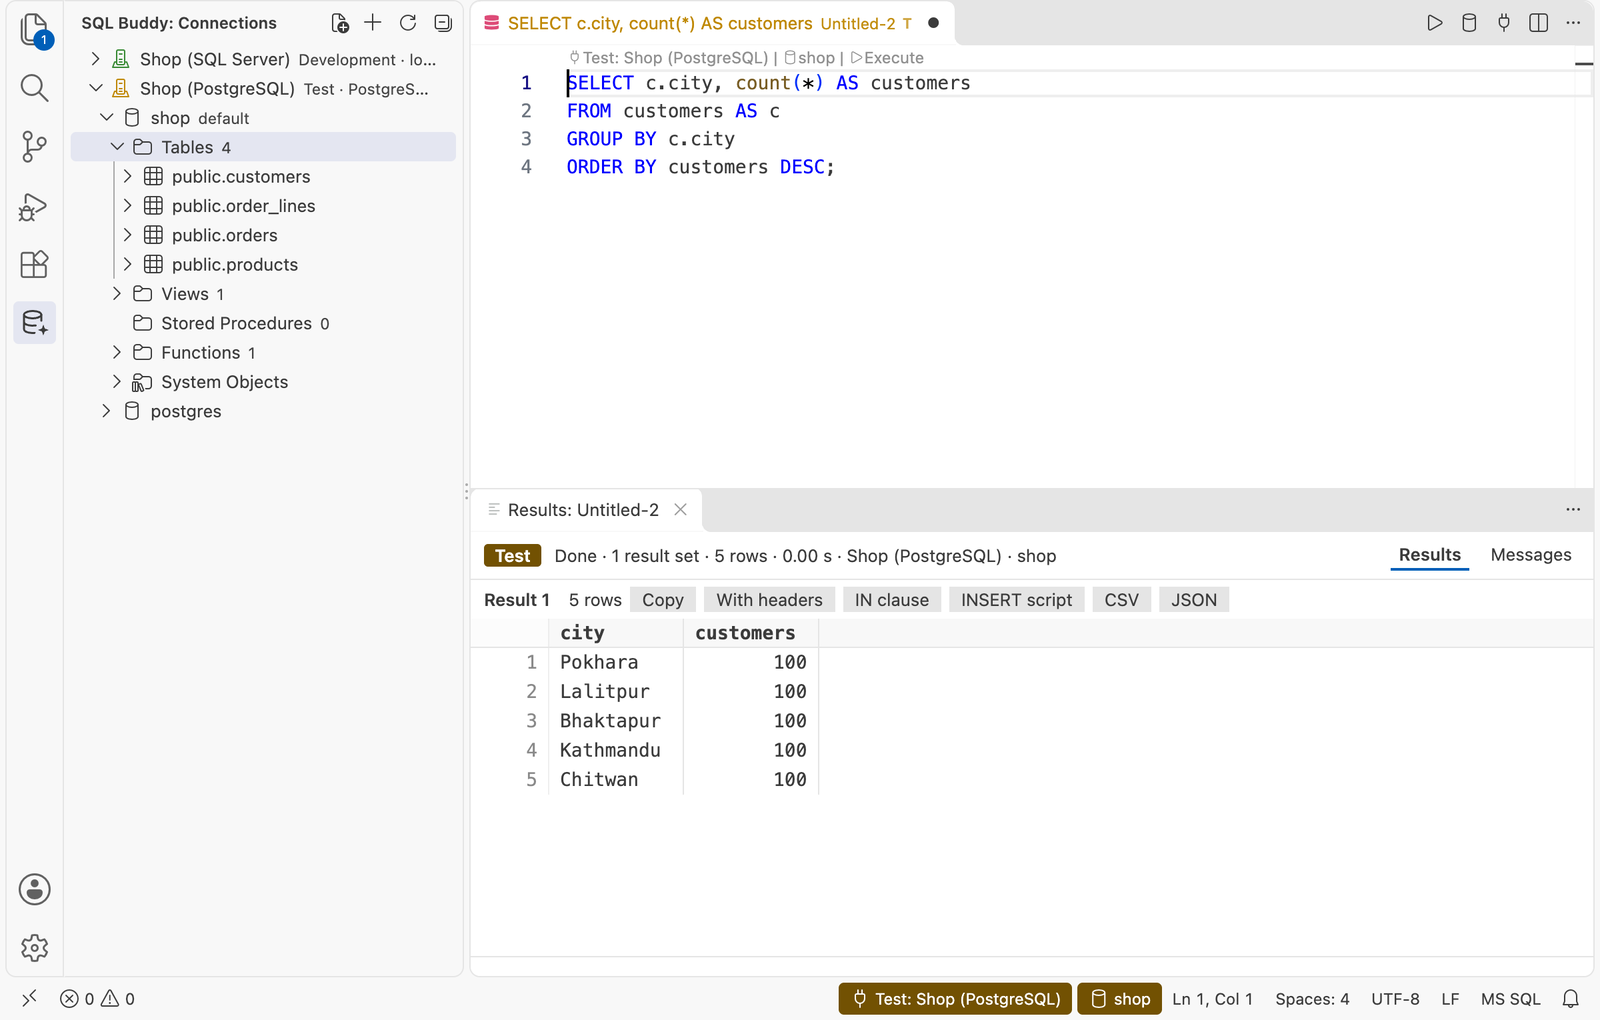The height and width of the screenshot is (1020, 1600).
Task: Add a new connection with plus icon
Action: pyautogui.click(x=373, y=22)
